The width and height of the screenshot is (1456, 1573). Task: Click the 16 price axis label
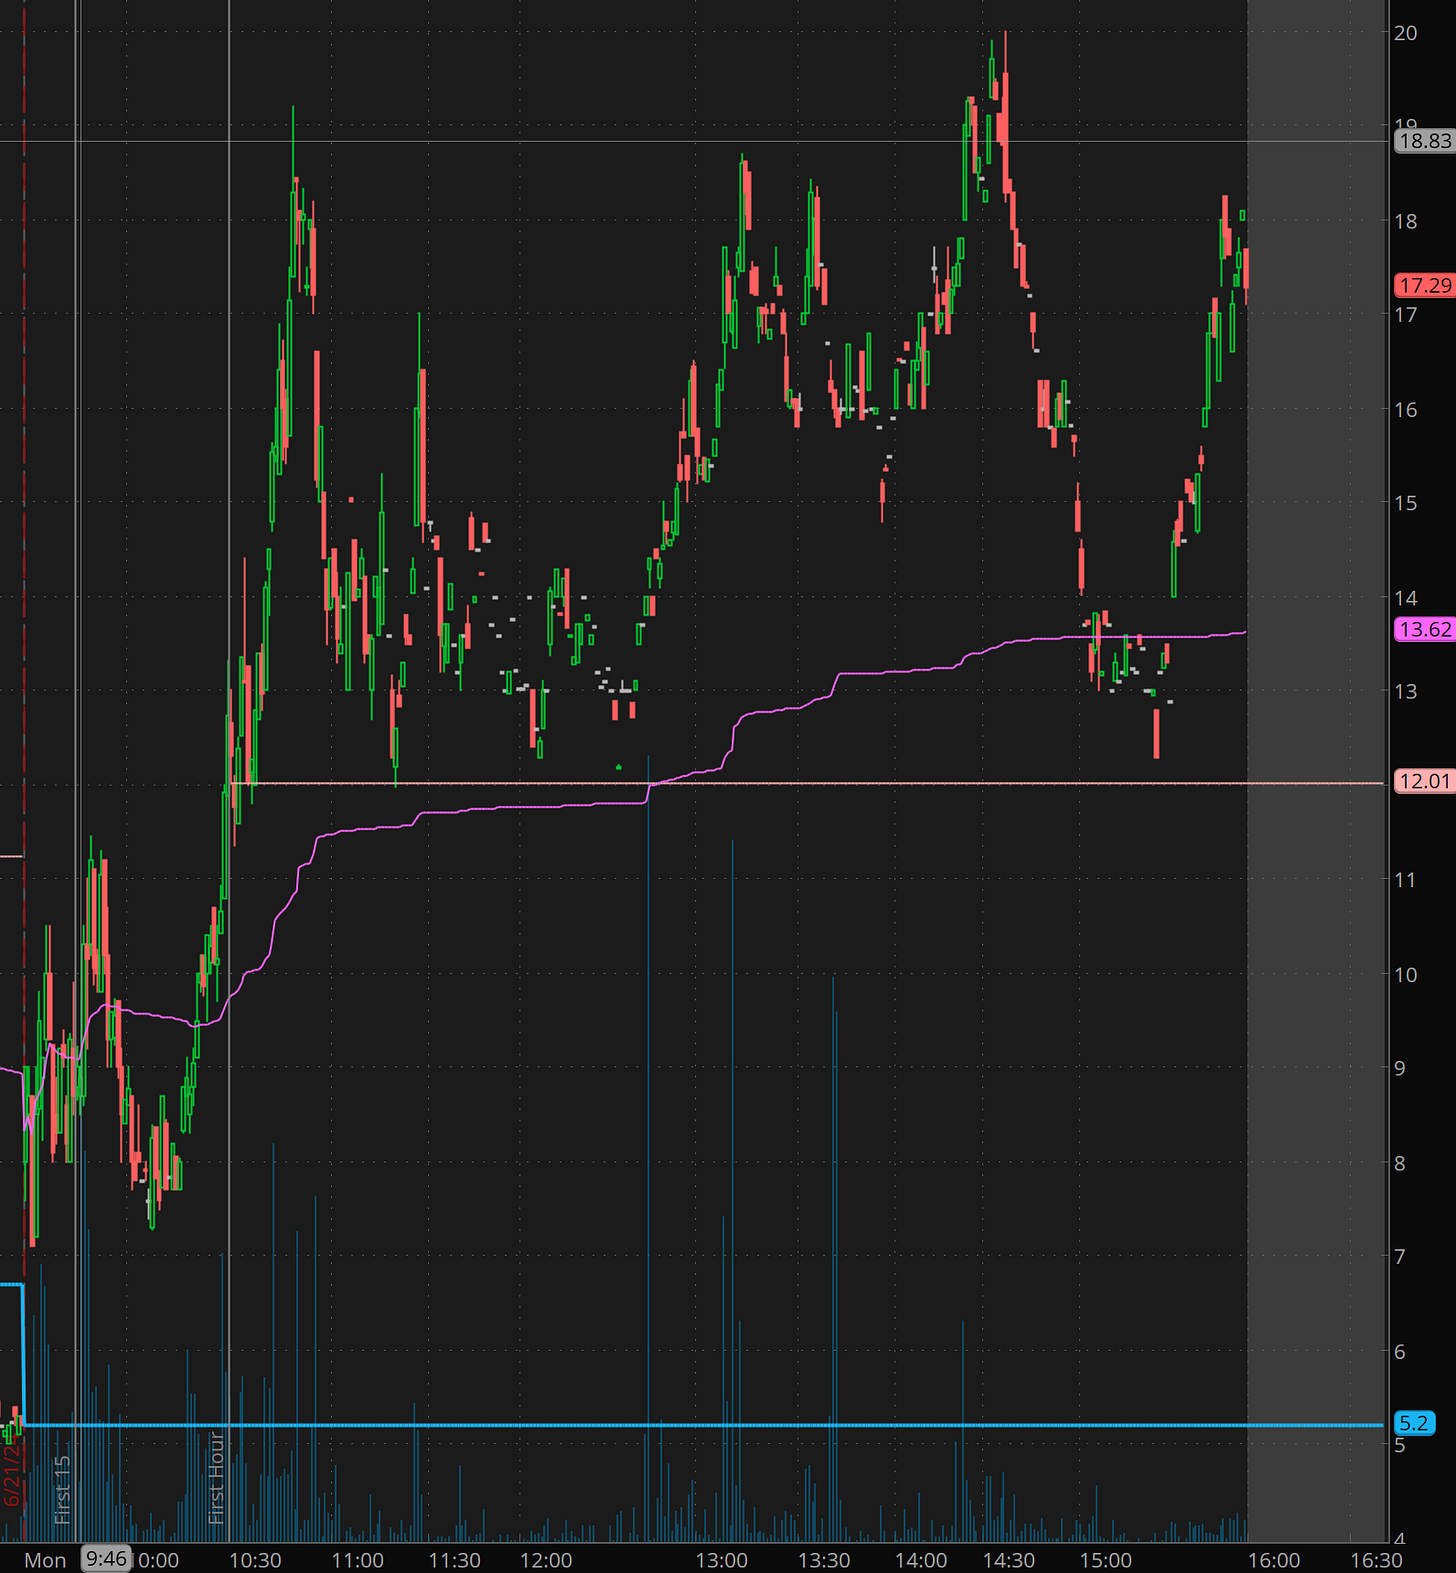coord(1406,409)
